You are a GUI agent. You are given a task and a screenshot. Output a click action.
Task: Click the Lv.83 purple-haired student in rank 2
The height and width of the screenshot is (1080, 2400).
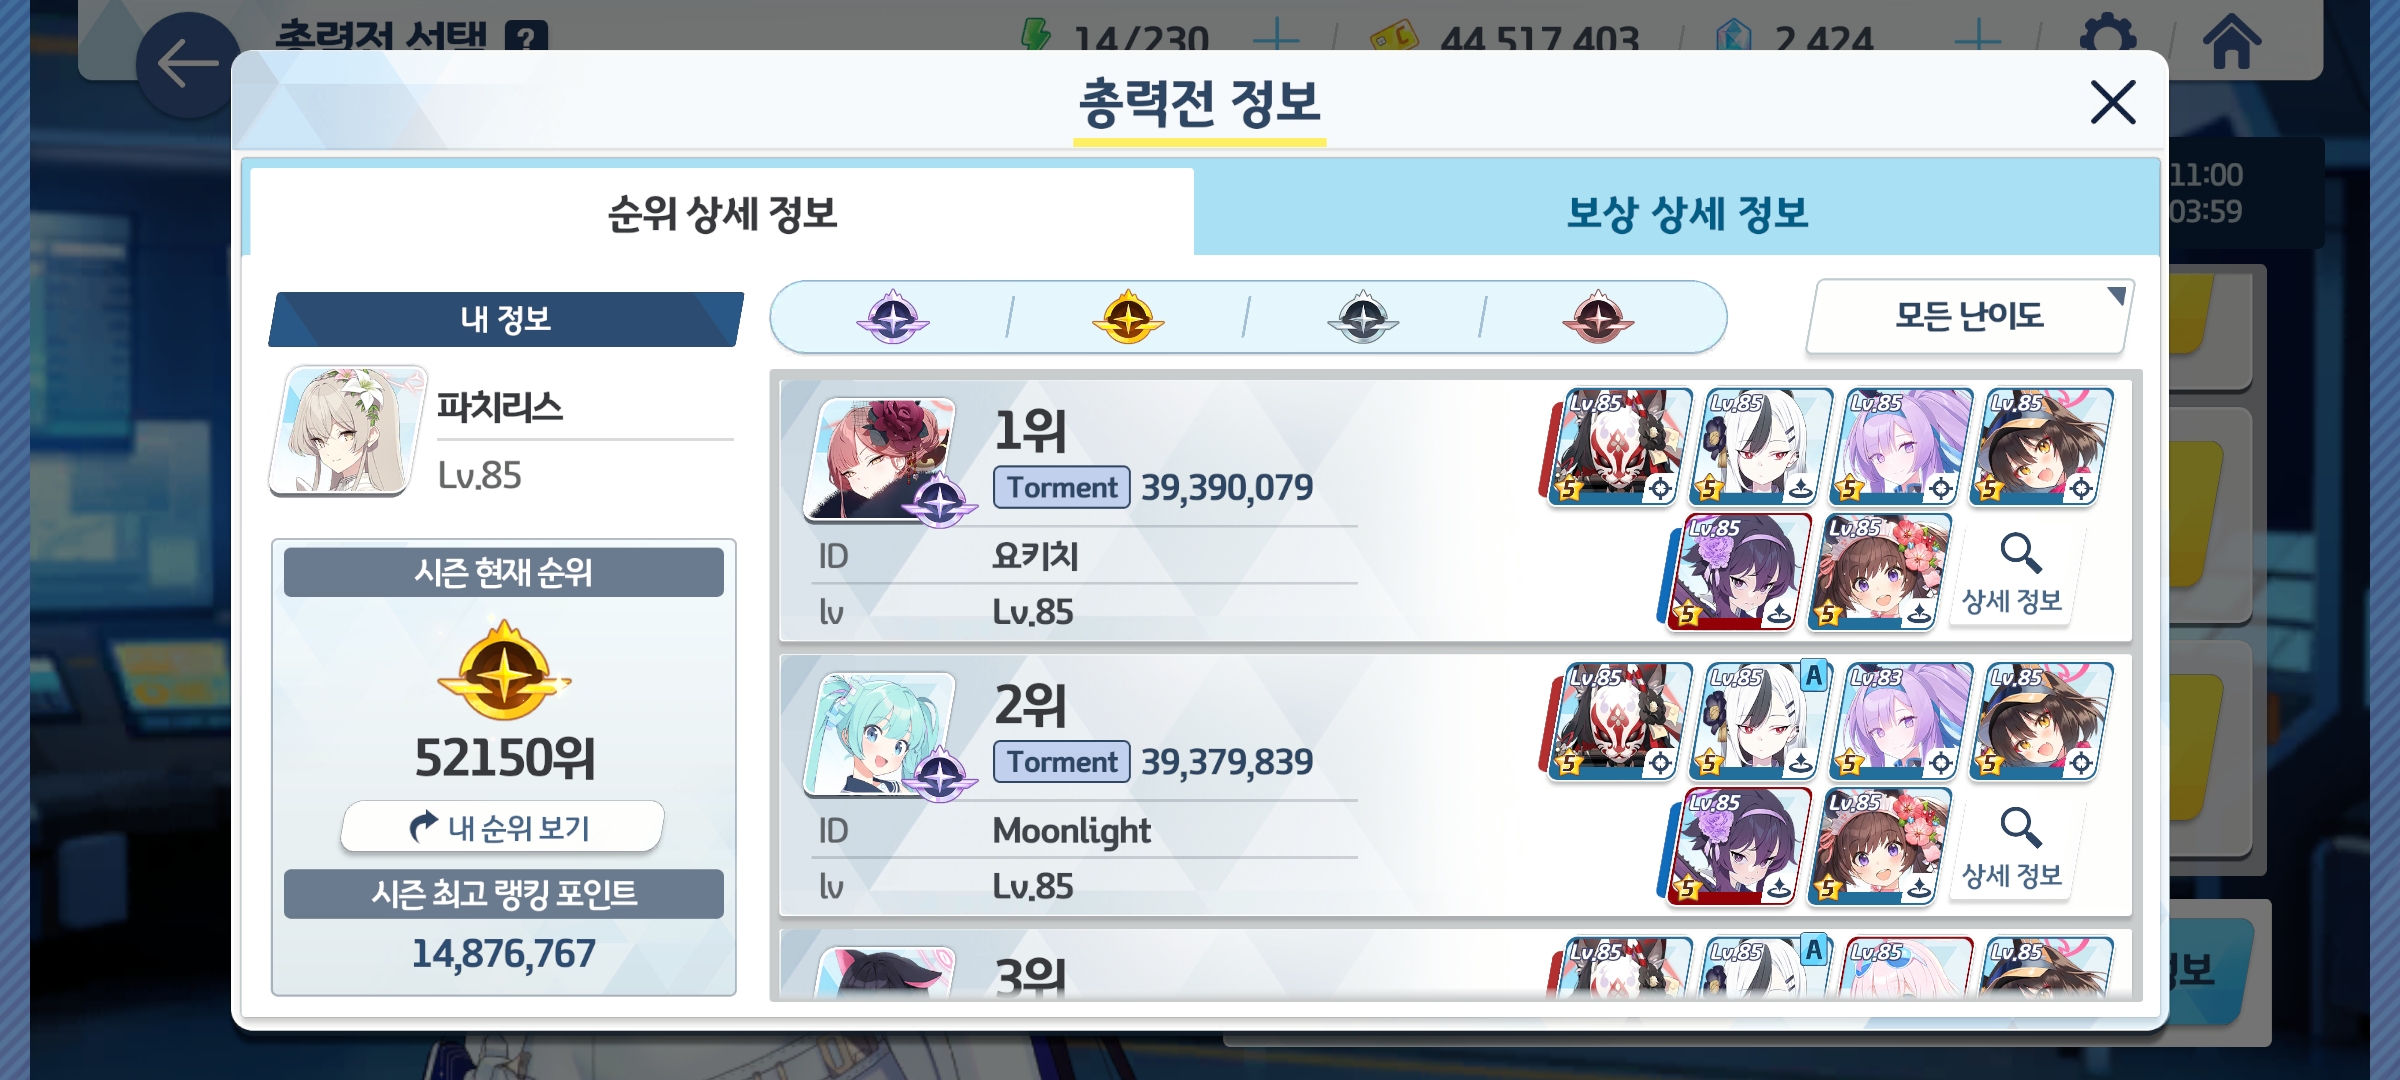(1900, 721)
